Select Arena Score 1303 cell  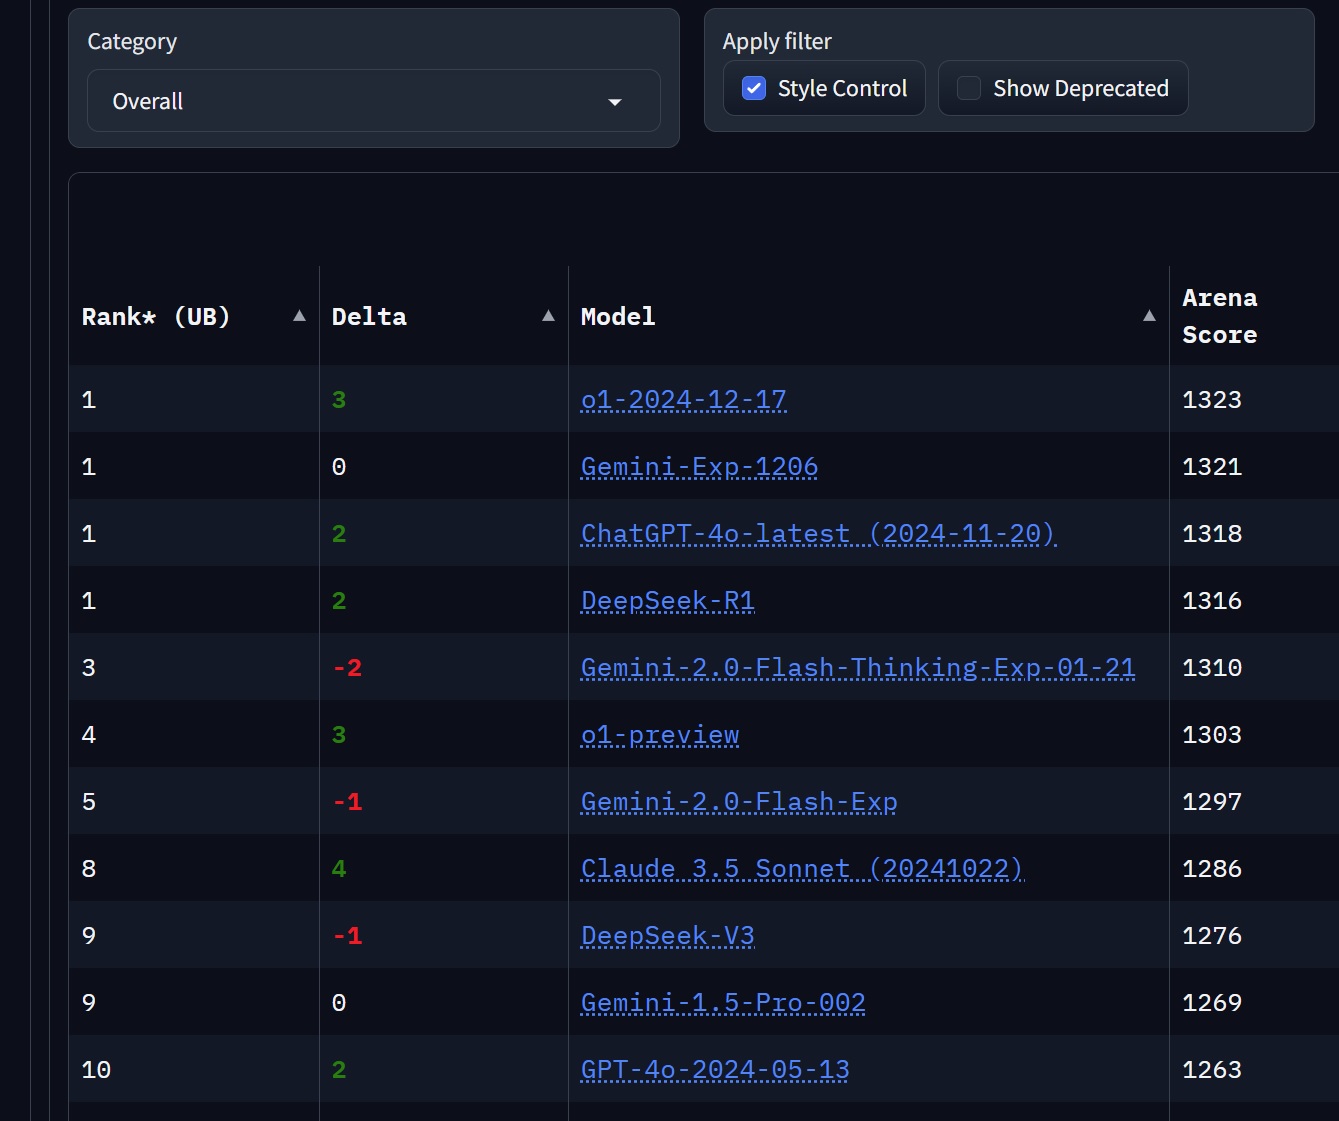click(1212, 735)
